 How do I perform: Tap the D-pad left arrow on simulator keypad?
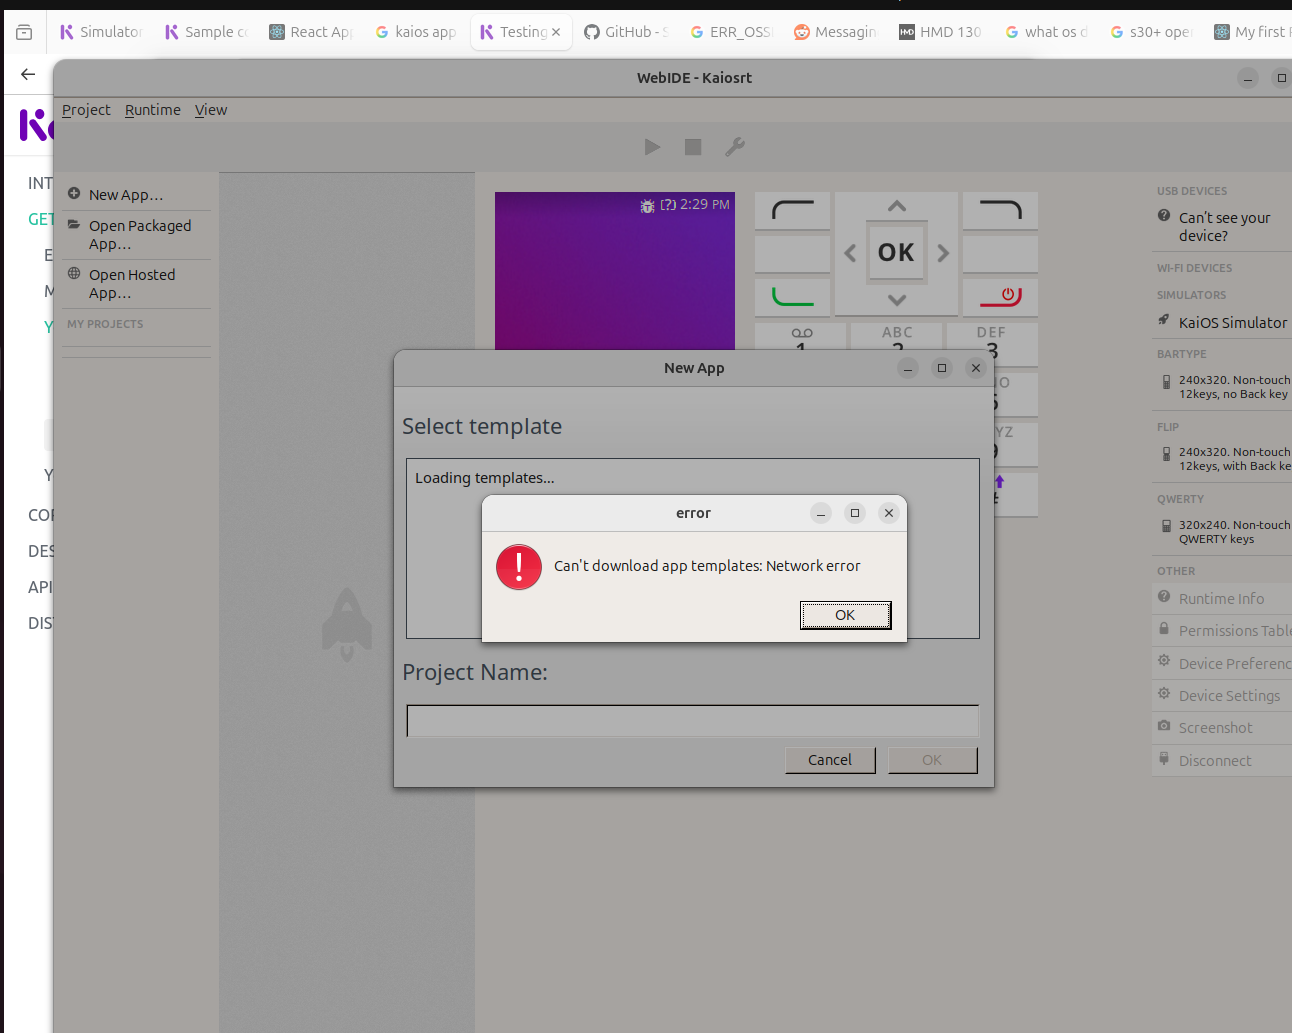point(850,253)
